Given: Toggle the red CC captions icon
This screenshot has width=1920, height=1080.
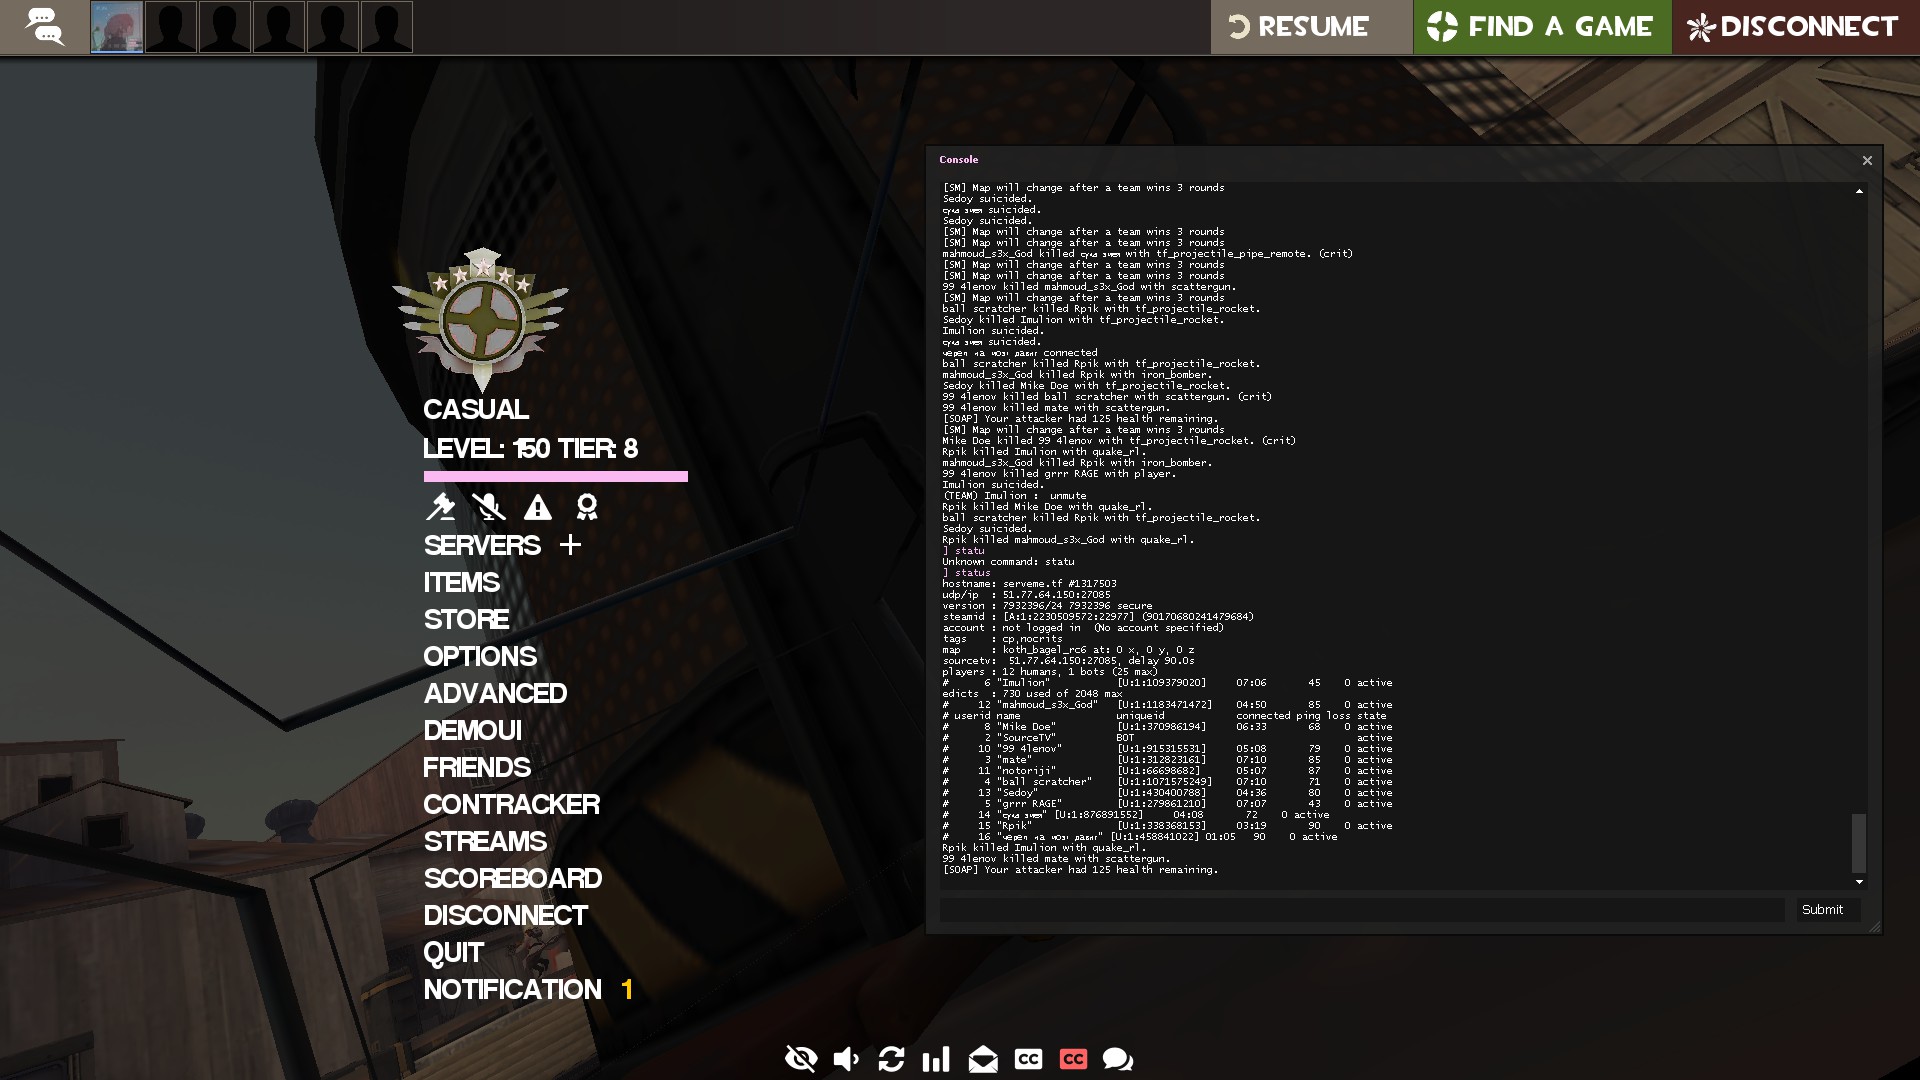Looking at the screenshot, I should 1073,1059.
